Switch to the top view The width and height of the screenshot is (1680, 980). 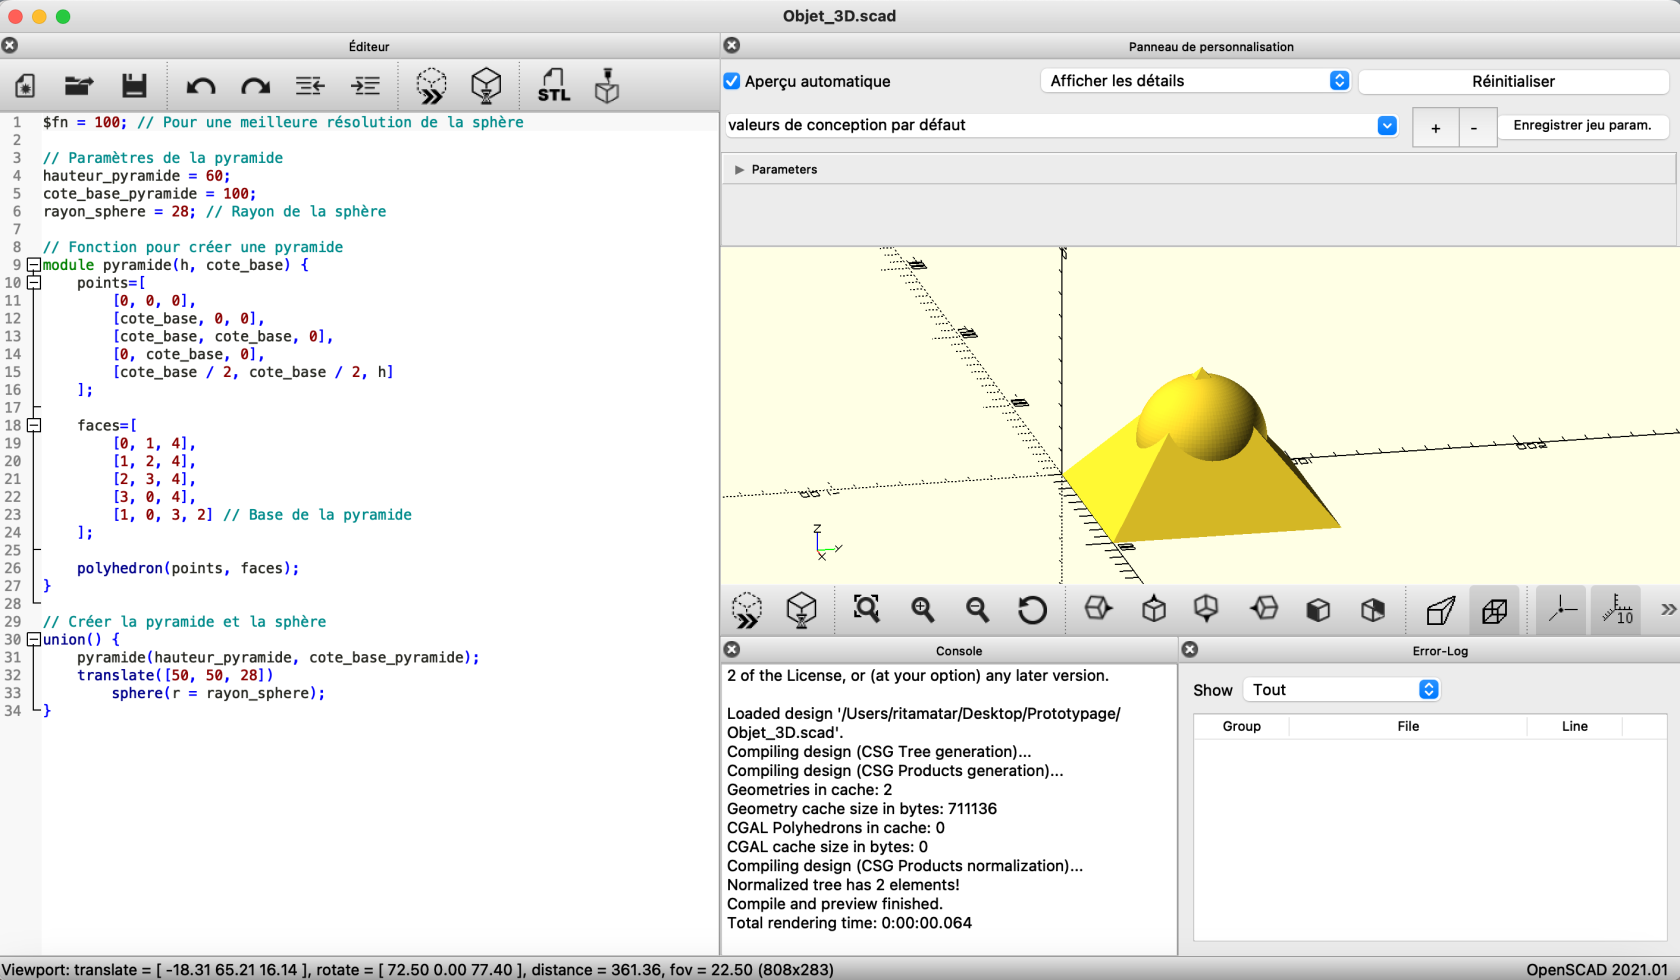(1154, 608)
